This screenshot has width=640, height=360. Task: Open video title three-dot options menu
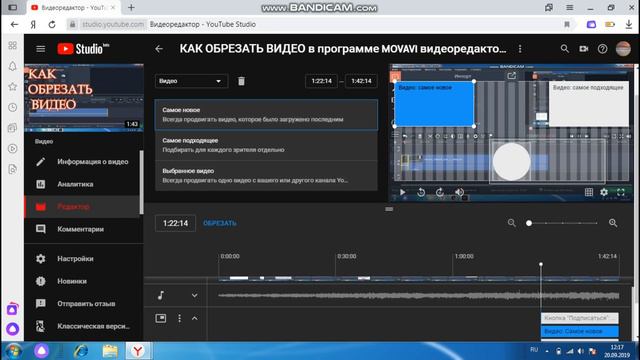pyautogui.click(x=520, y=49)
